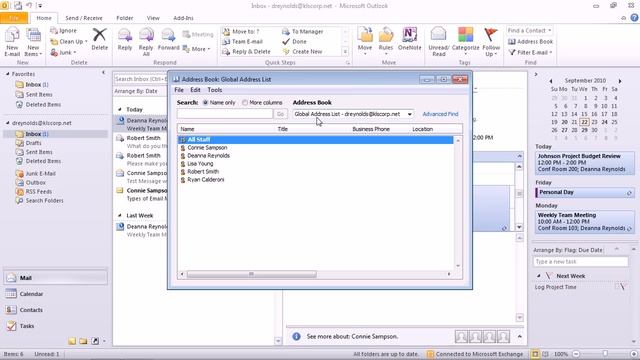Collapse the Last Week message group
Screen dimensions: 640x360
point(120,215)
